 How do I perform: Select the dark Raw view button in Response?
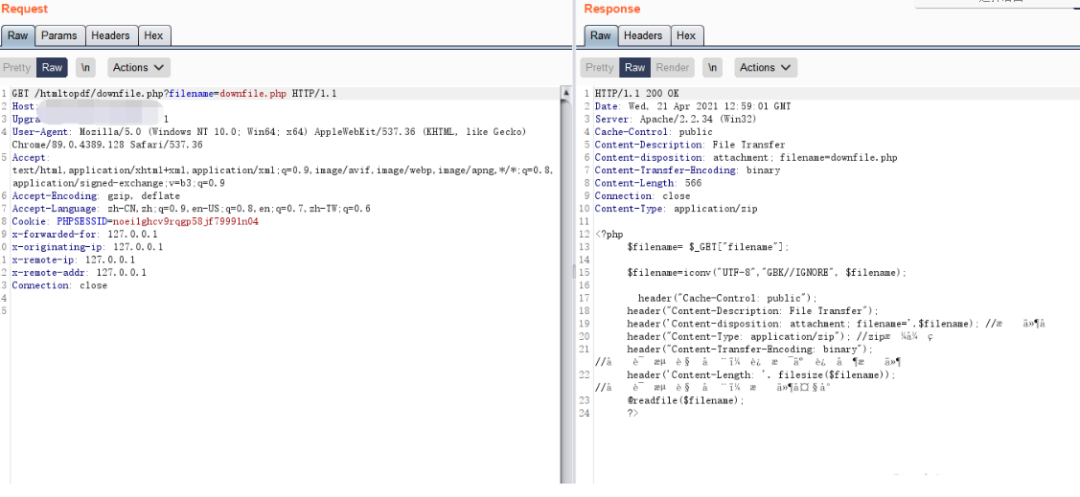(635, 68)
